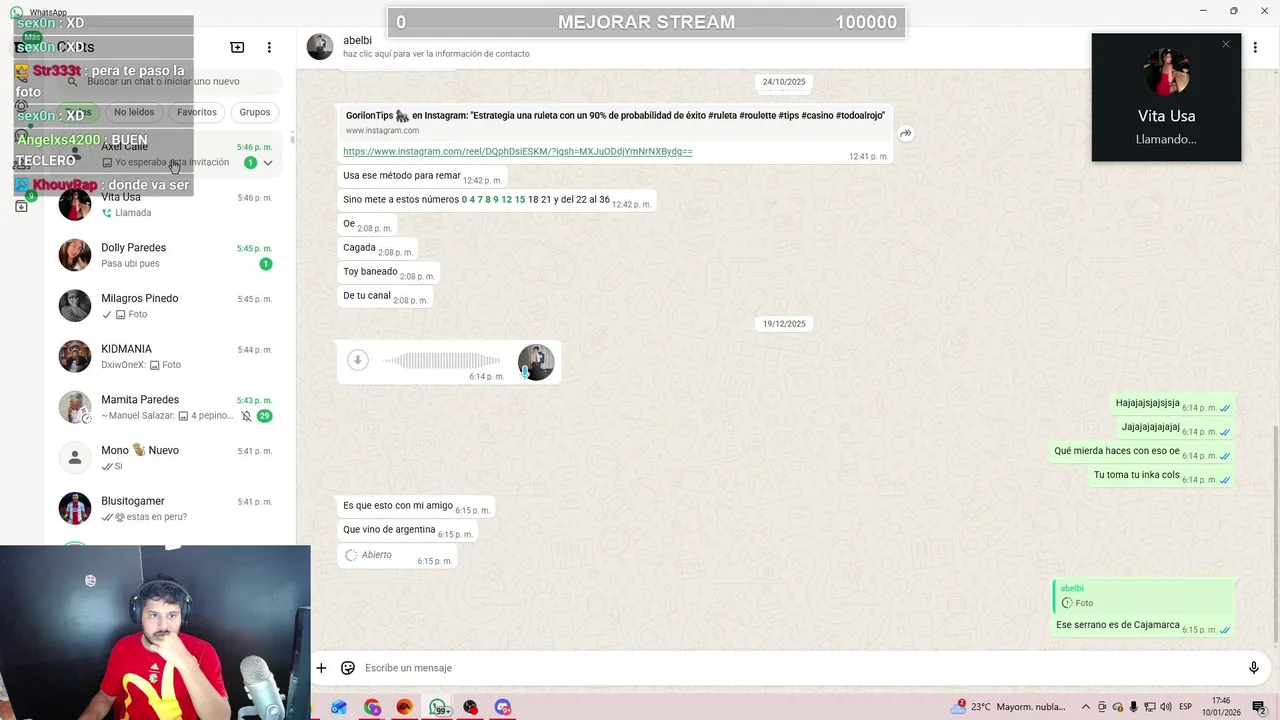Select the Grupos filter tab
The height and width of the screenshot is (720, 1280).
tap(255, 112)
